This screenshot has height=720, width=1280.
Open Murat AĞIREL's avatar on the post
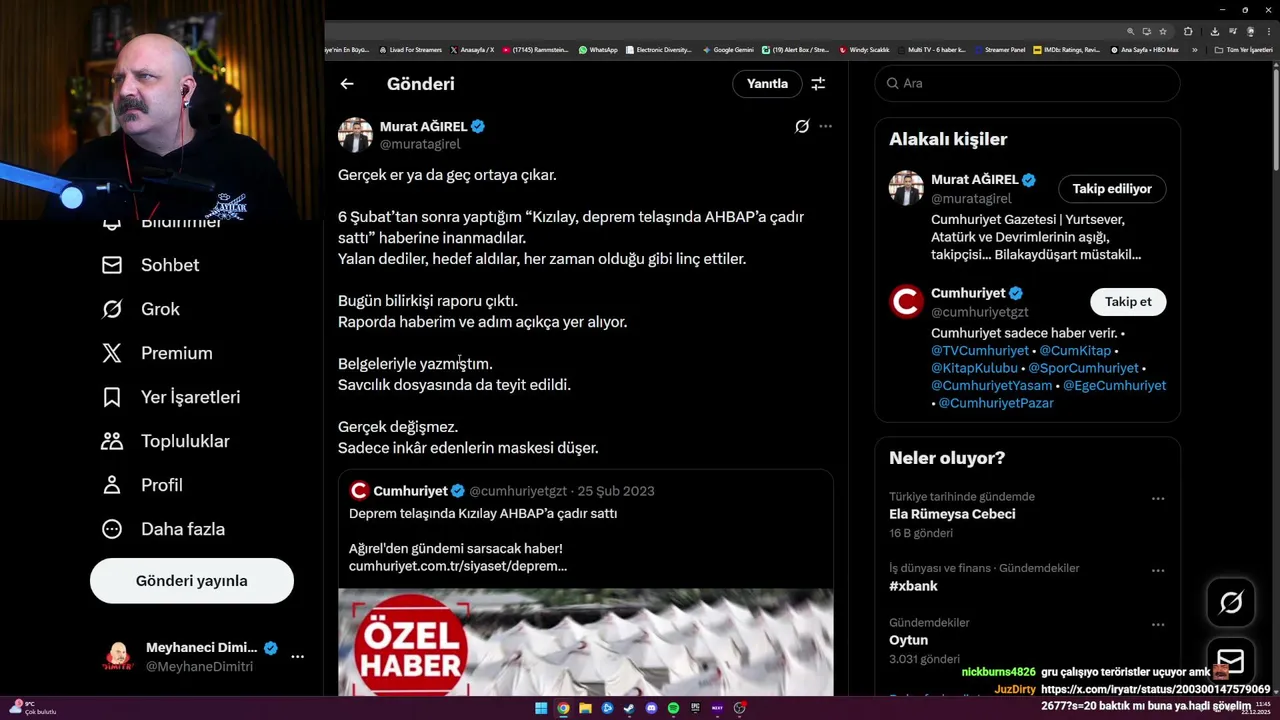(x=355, y=134)
